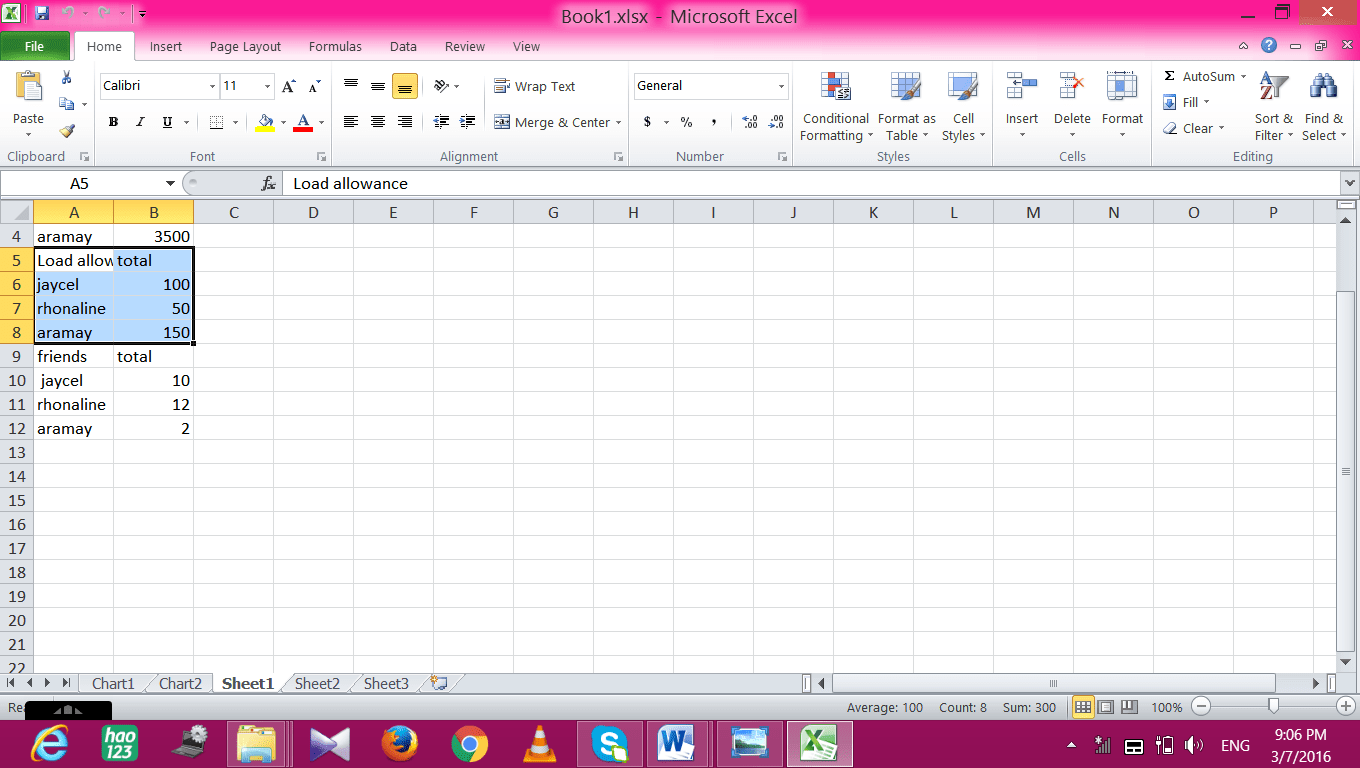
Task: Open Find & Select binoculars
Action: 1323,107
